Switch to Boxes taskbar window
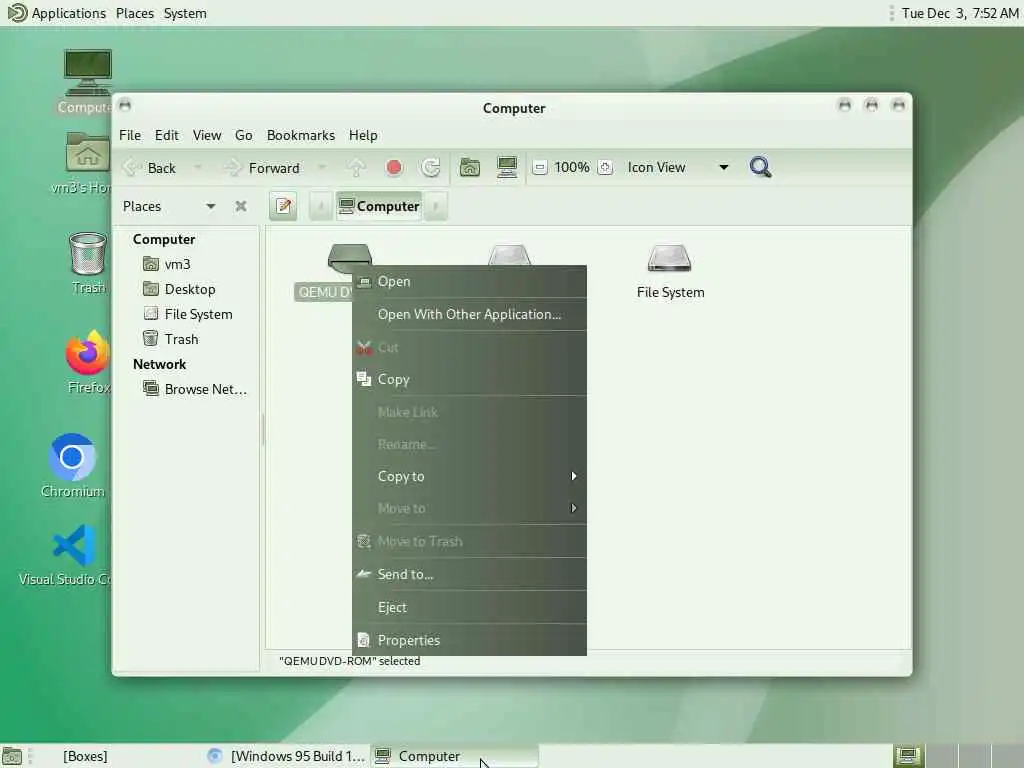This screenshot has width=1024, height=768. click(118, 756)
